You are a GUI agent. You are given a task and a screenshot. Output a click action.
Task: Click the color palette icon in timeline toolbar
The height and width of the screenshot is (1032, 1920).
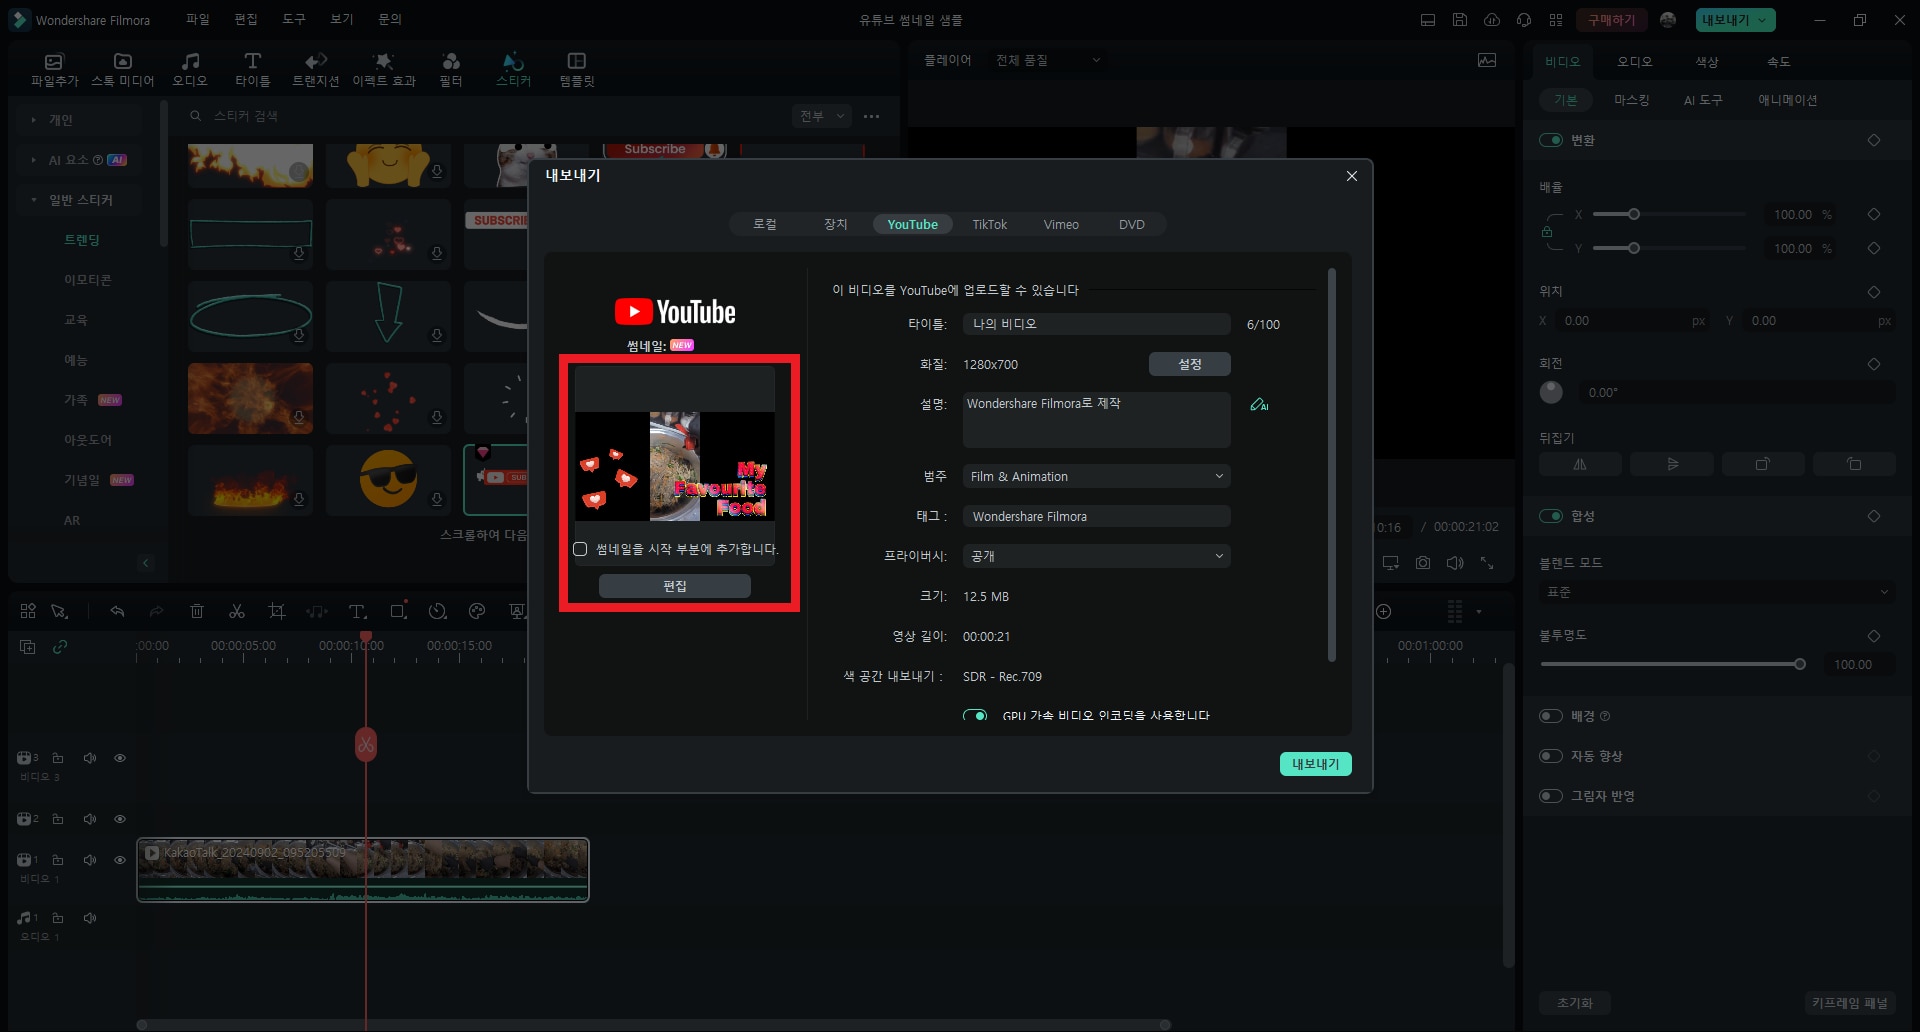coord(477,611)
